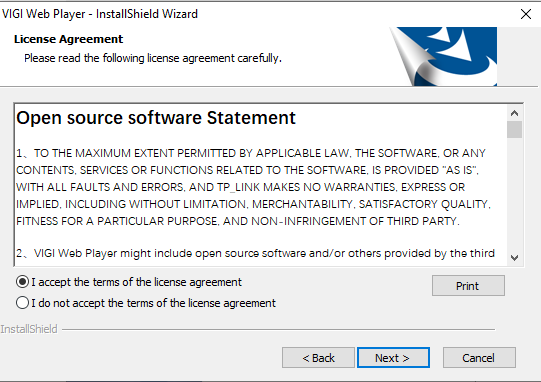The height and width of the screenshot is (382, 541).
Task: Click the 'License Agreement' title text
Action: click(x=68, y=39)
